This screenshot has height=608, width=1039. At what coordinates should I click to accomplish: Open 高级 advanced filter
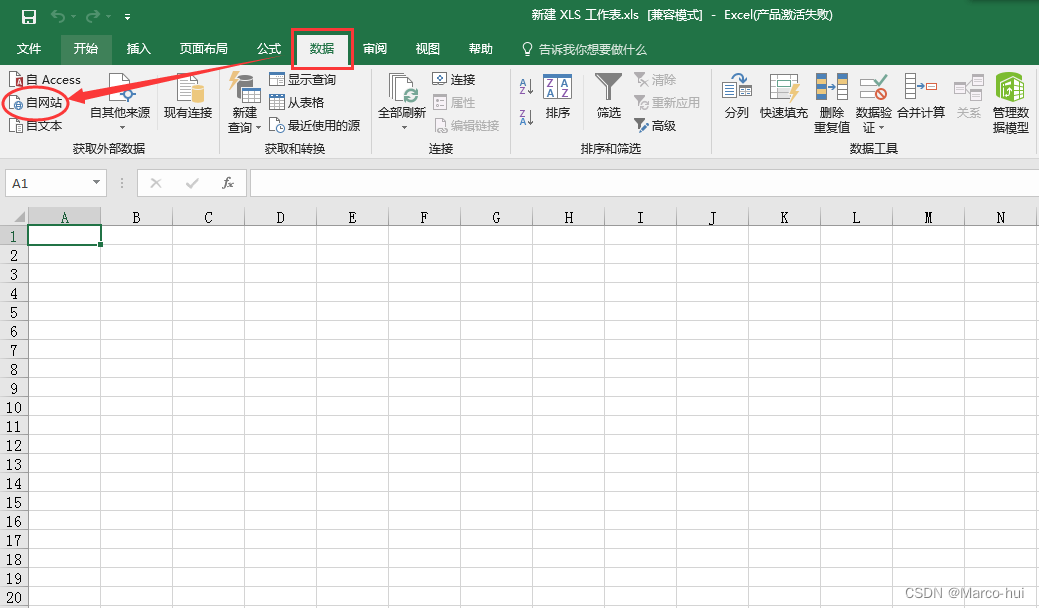(655, 125)
